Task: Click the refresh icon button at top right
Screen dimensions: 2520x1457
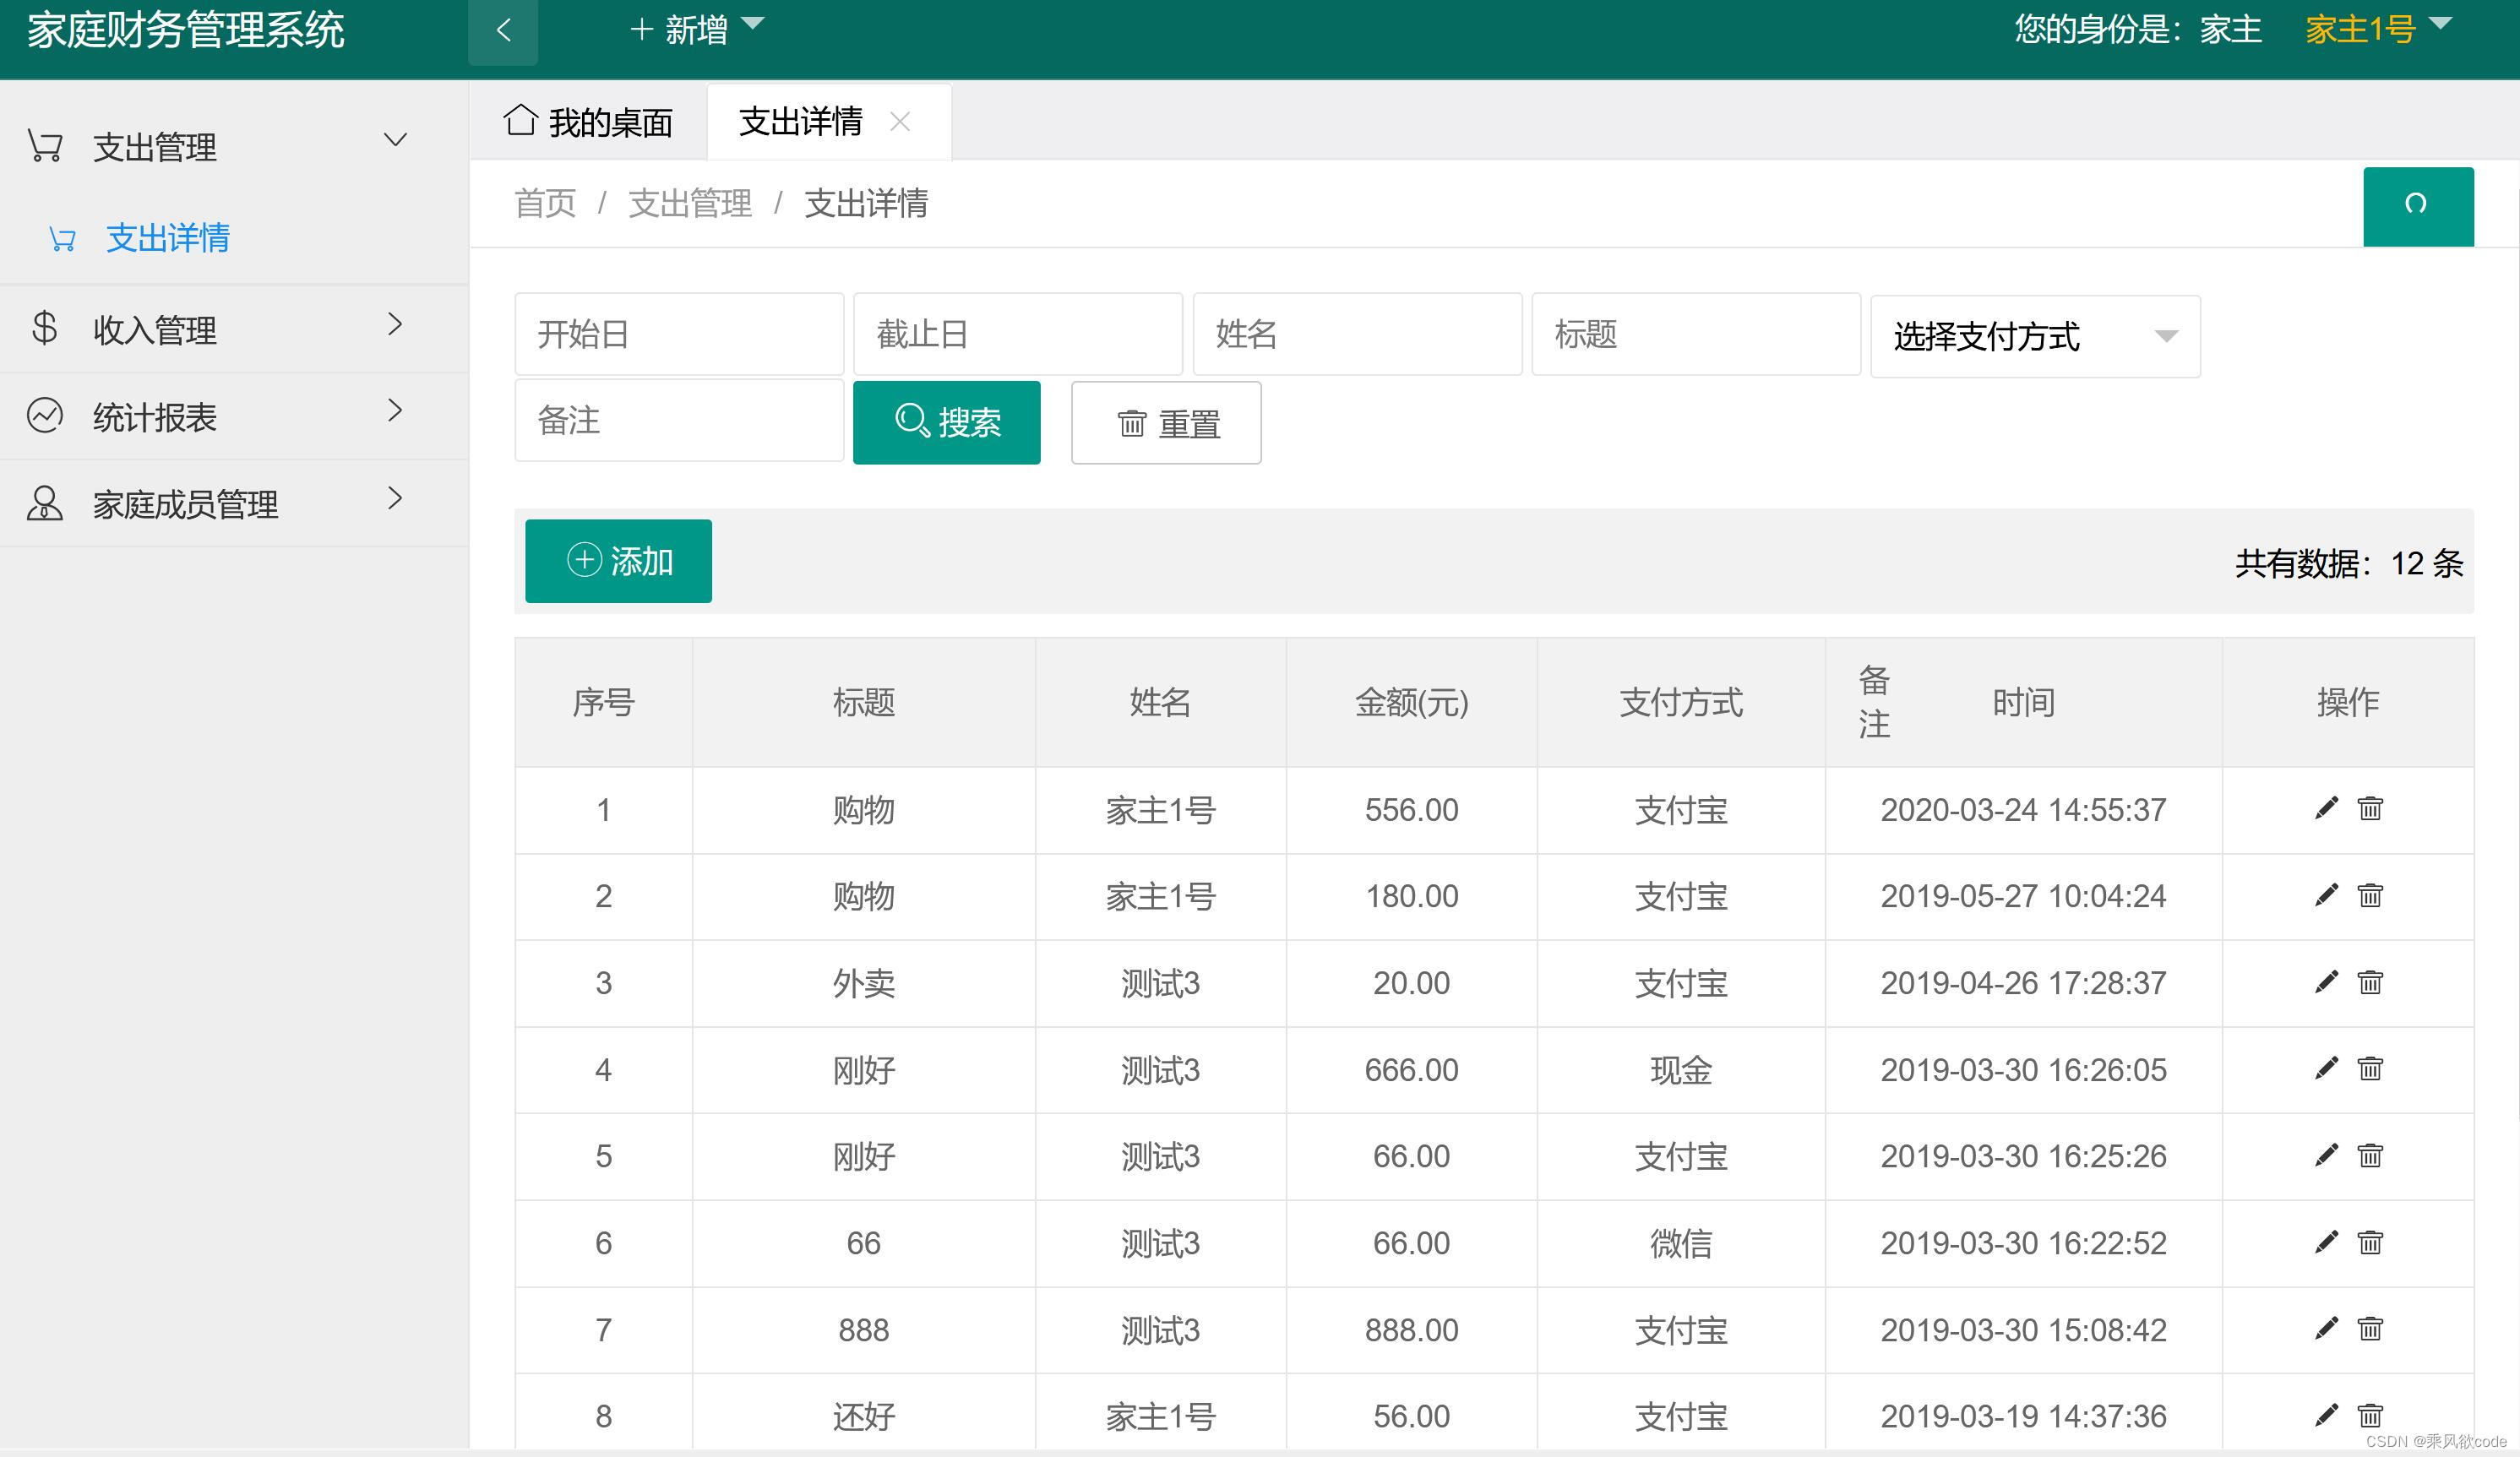Action: coord(2417,205)
